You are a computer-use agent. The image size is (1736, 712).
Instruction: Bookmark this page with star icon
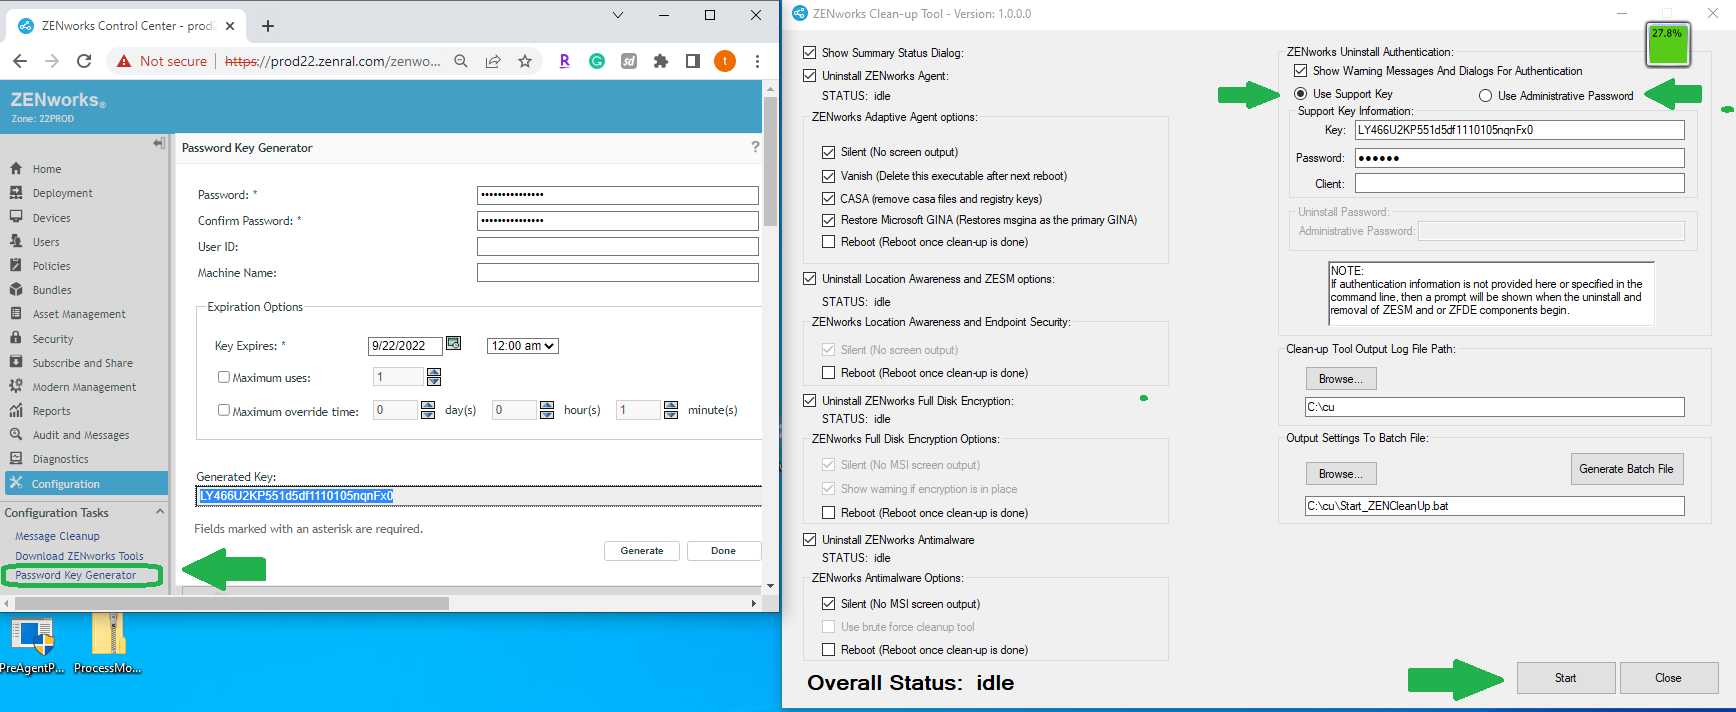525,61
